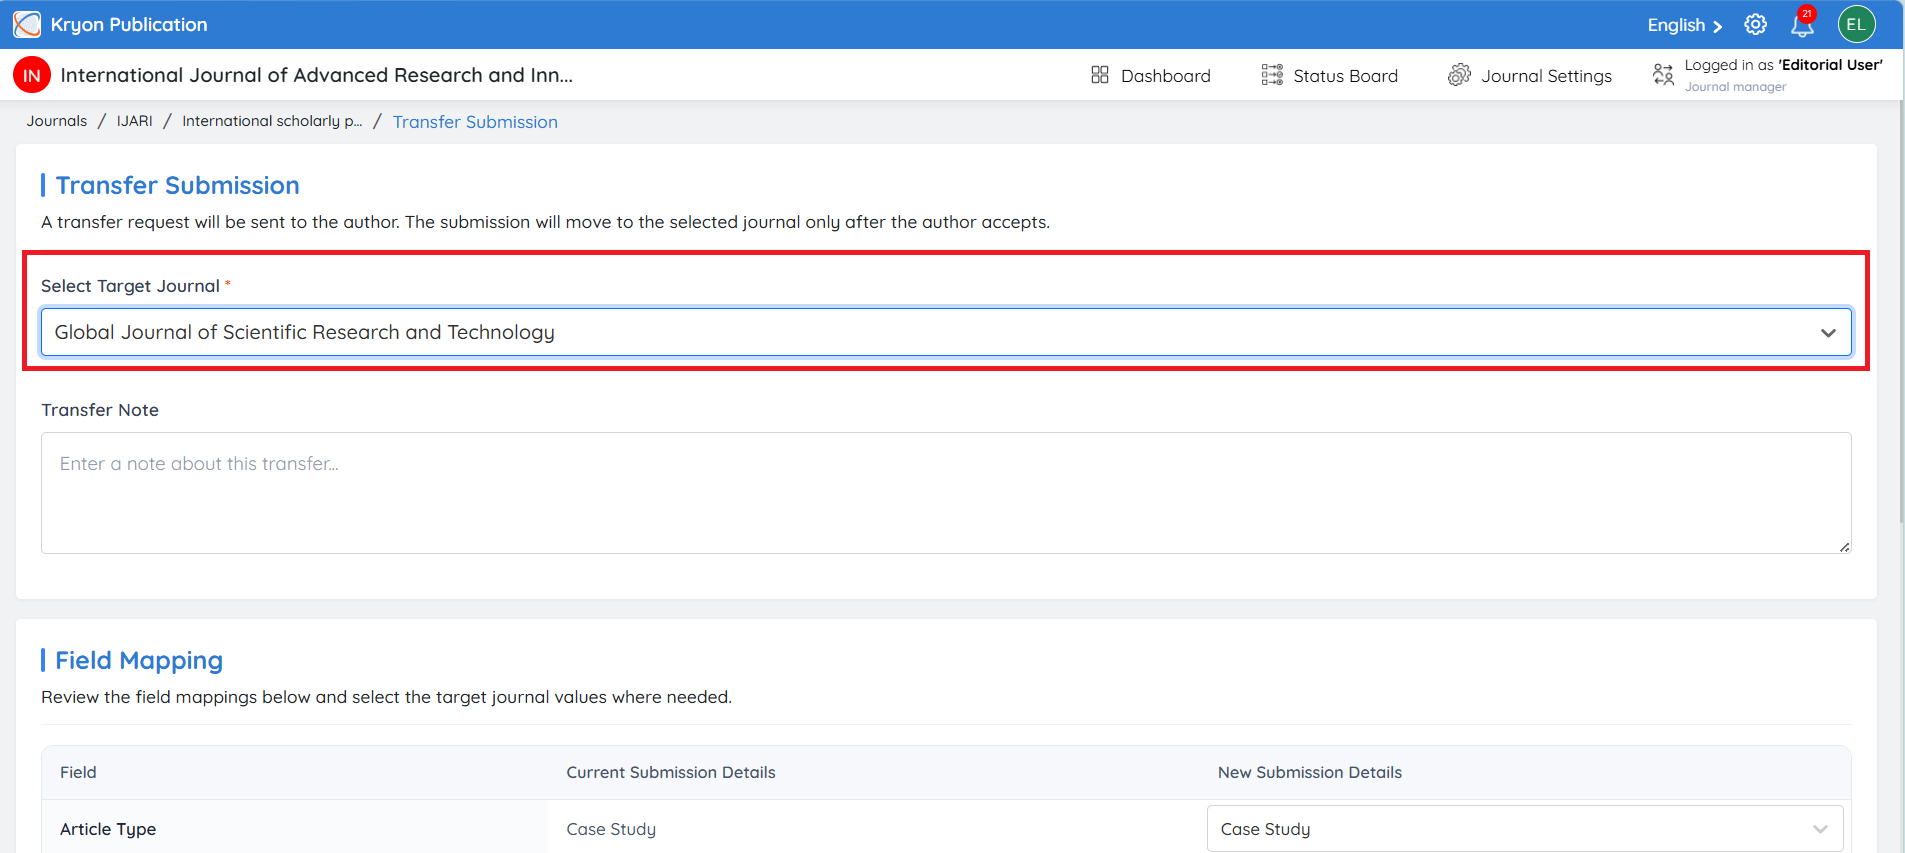
Task: Click the Dashboard grid icon
Action: pyautogui.click(x=1100, y=75)
